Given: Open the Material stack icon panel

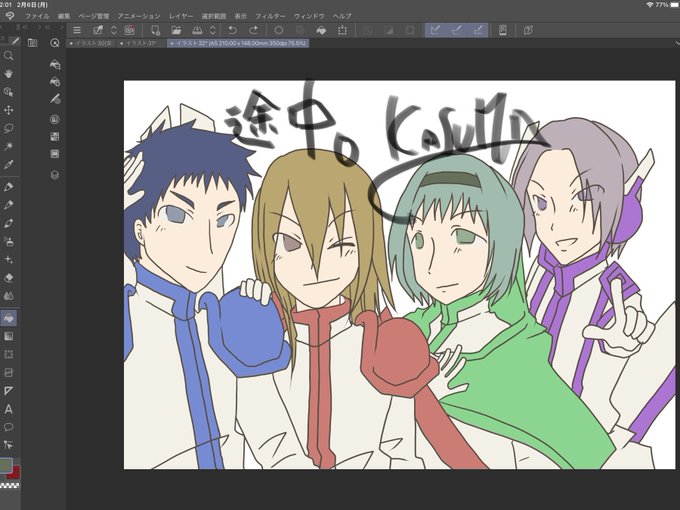Looking at the screenshot, I should (x=55, y=175).
